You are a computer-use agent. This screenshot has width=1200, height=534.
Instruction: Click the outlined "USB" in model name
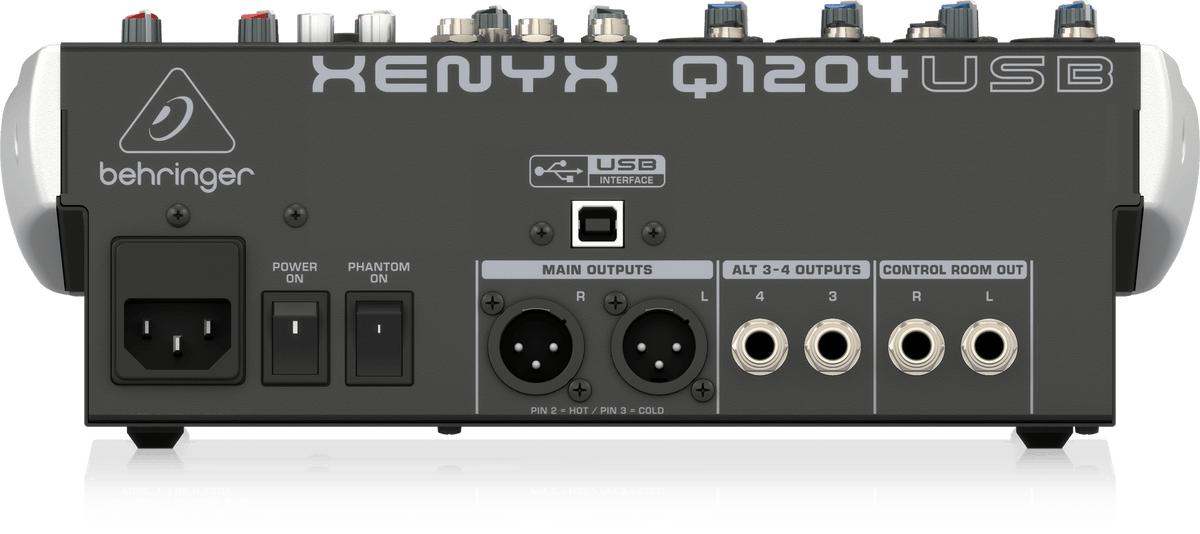[x=1017, y=75]
